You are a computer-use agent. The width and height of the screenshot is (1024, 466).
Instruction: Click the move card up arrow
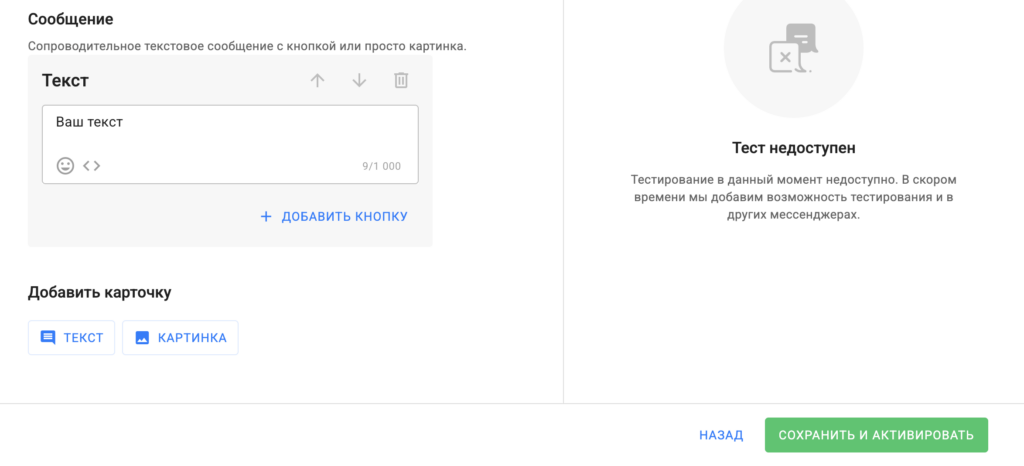click(x=318, y=81)
